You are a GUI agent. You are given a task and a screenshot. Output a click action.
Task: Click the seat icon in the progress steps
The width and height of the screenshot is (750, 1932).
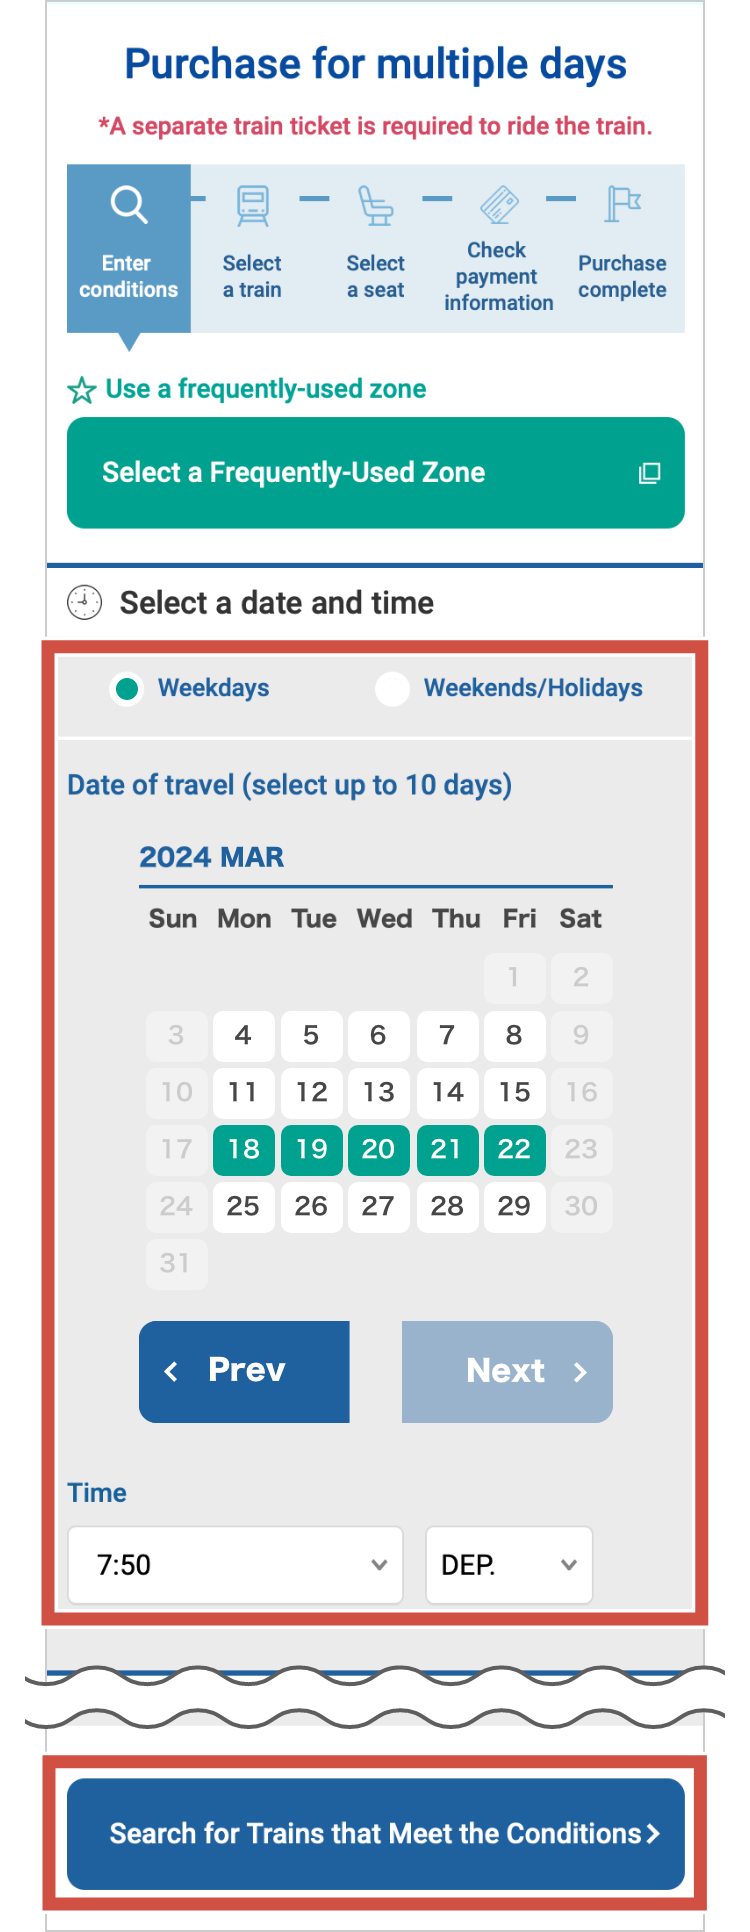coord(375,204)
